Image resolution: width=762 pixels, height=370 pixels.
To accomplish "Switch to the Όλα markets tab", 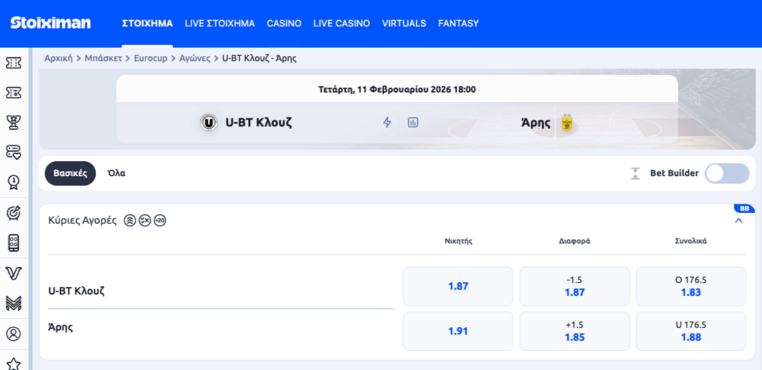I will click(117, 174).
